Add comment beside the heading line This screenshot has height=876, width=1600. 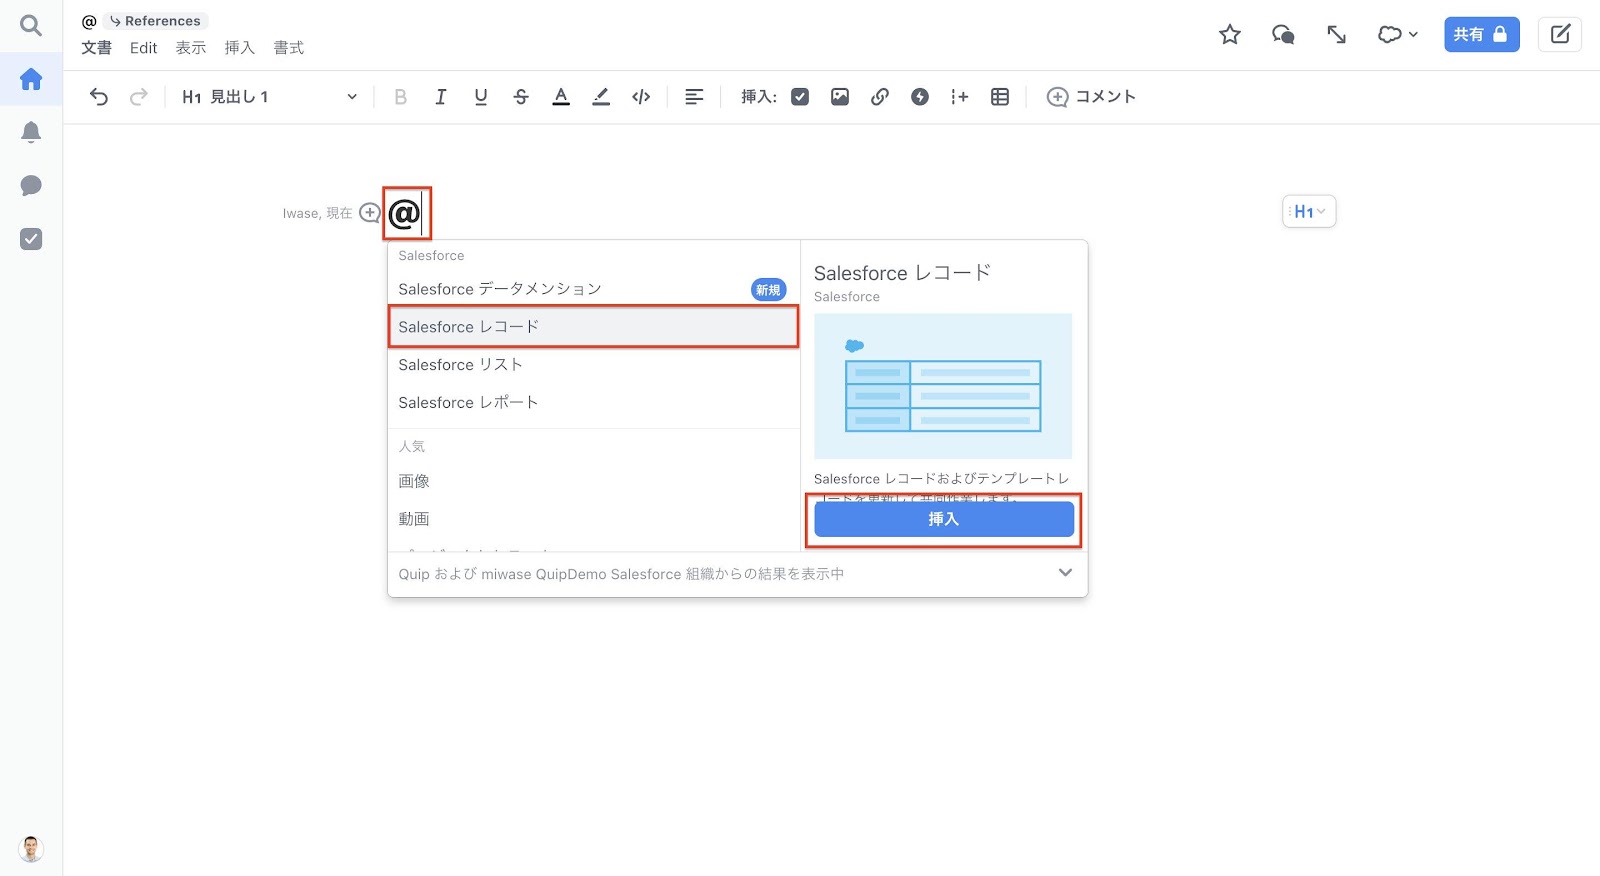tap(370, 213)
